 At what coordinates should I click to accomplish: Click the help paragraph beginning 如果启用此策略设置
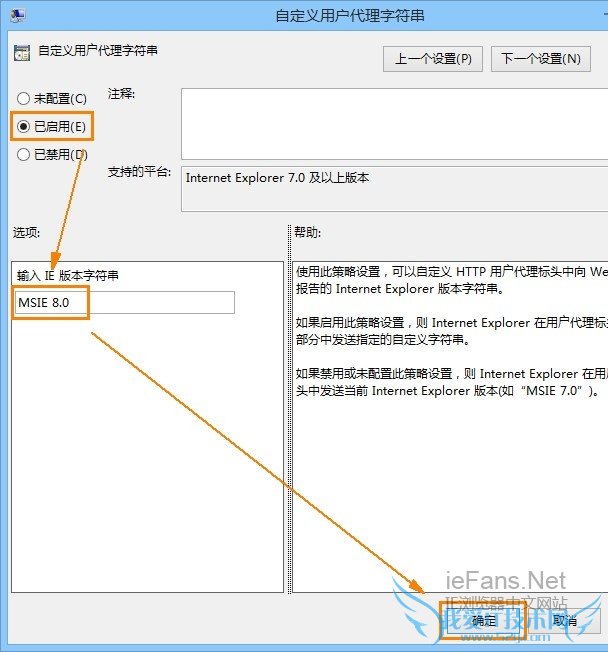point(452,331)
